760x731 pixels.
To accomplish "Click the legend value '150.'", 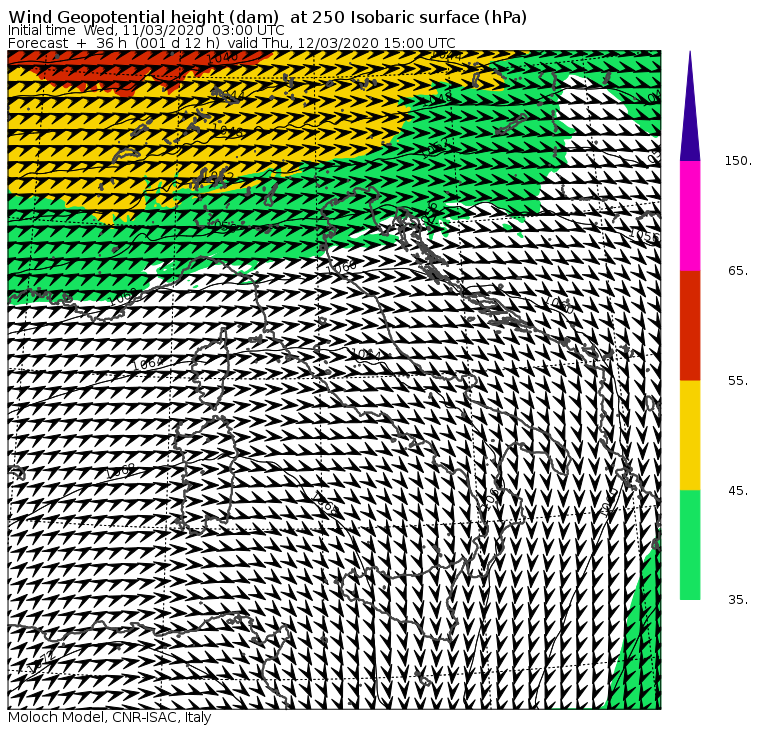I will (738, 161).
